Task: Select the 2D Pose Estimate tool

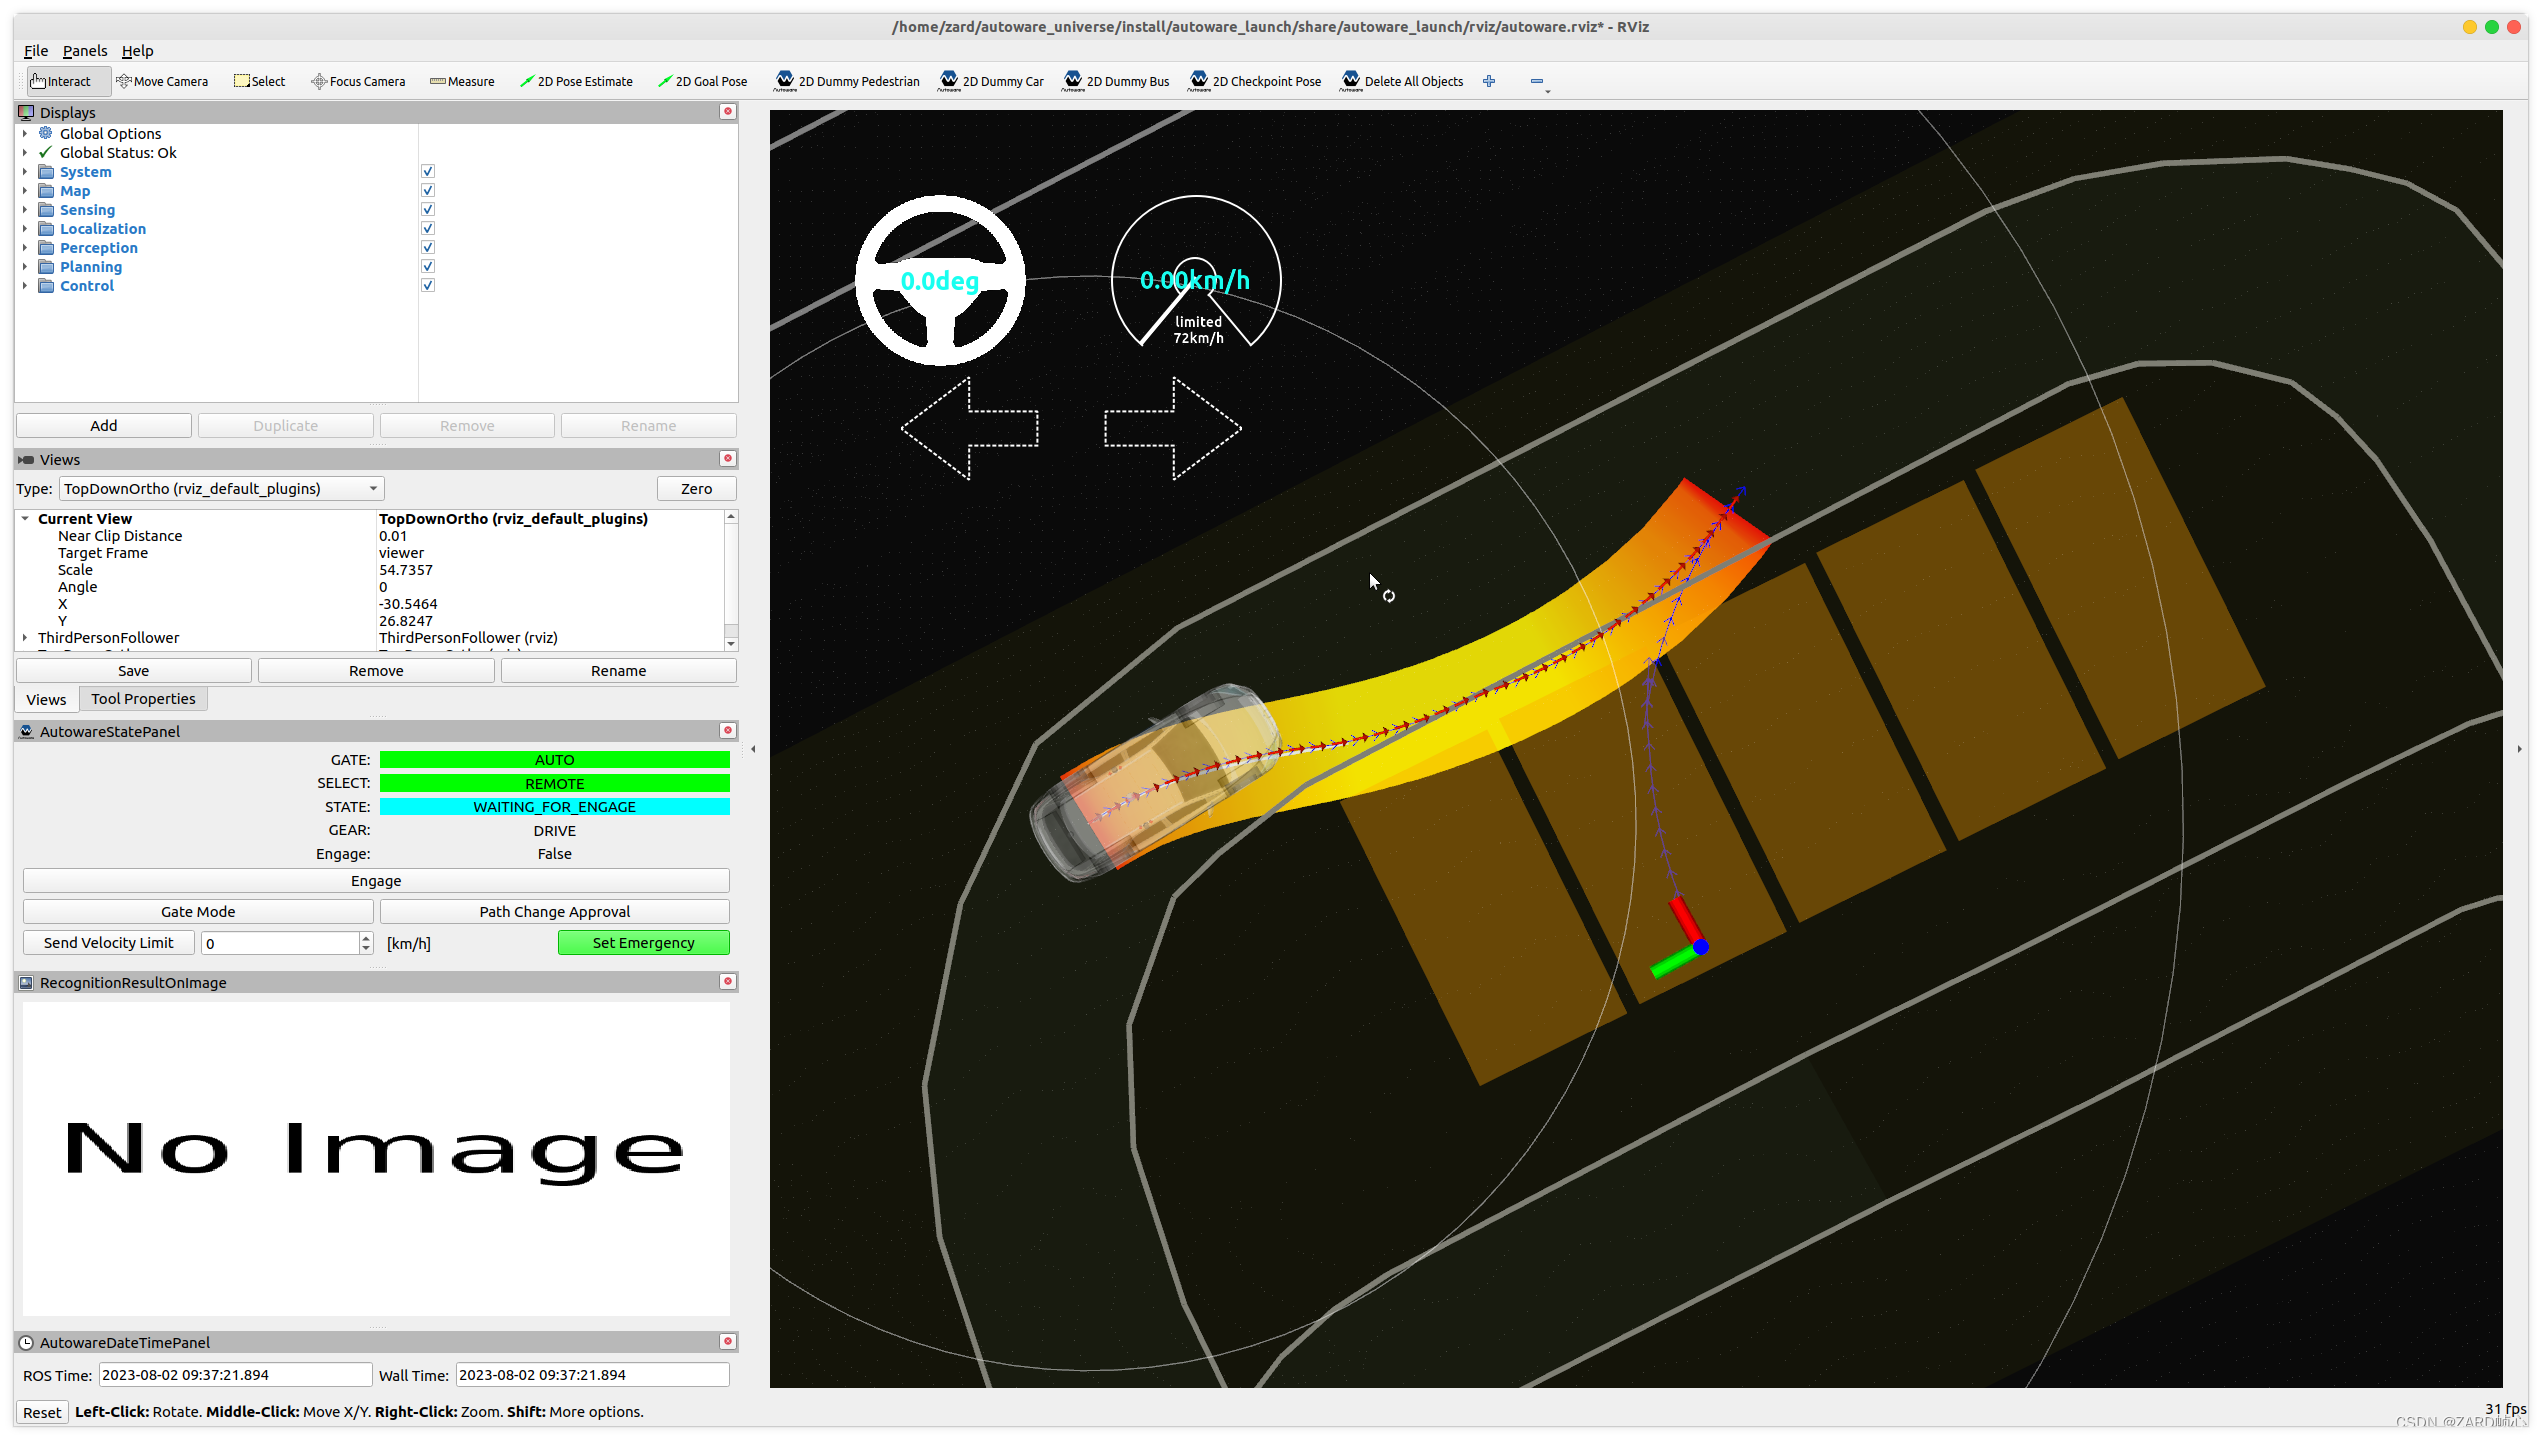Action: pyautogui.click(x=576, y=81)
